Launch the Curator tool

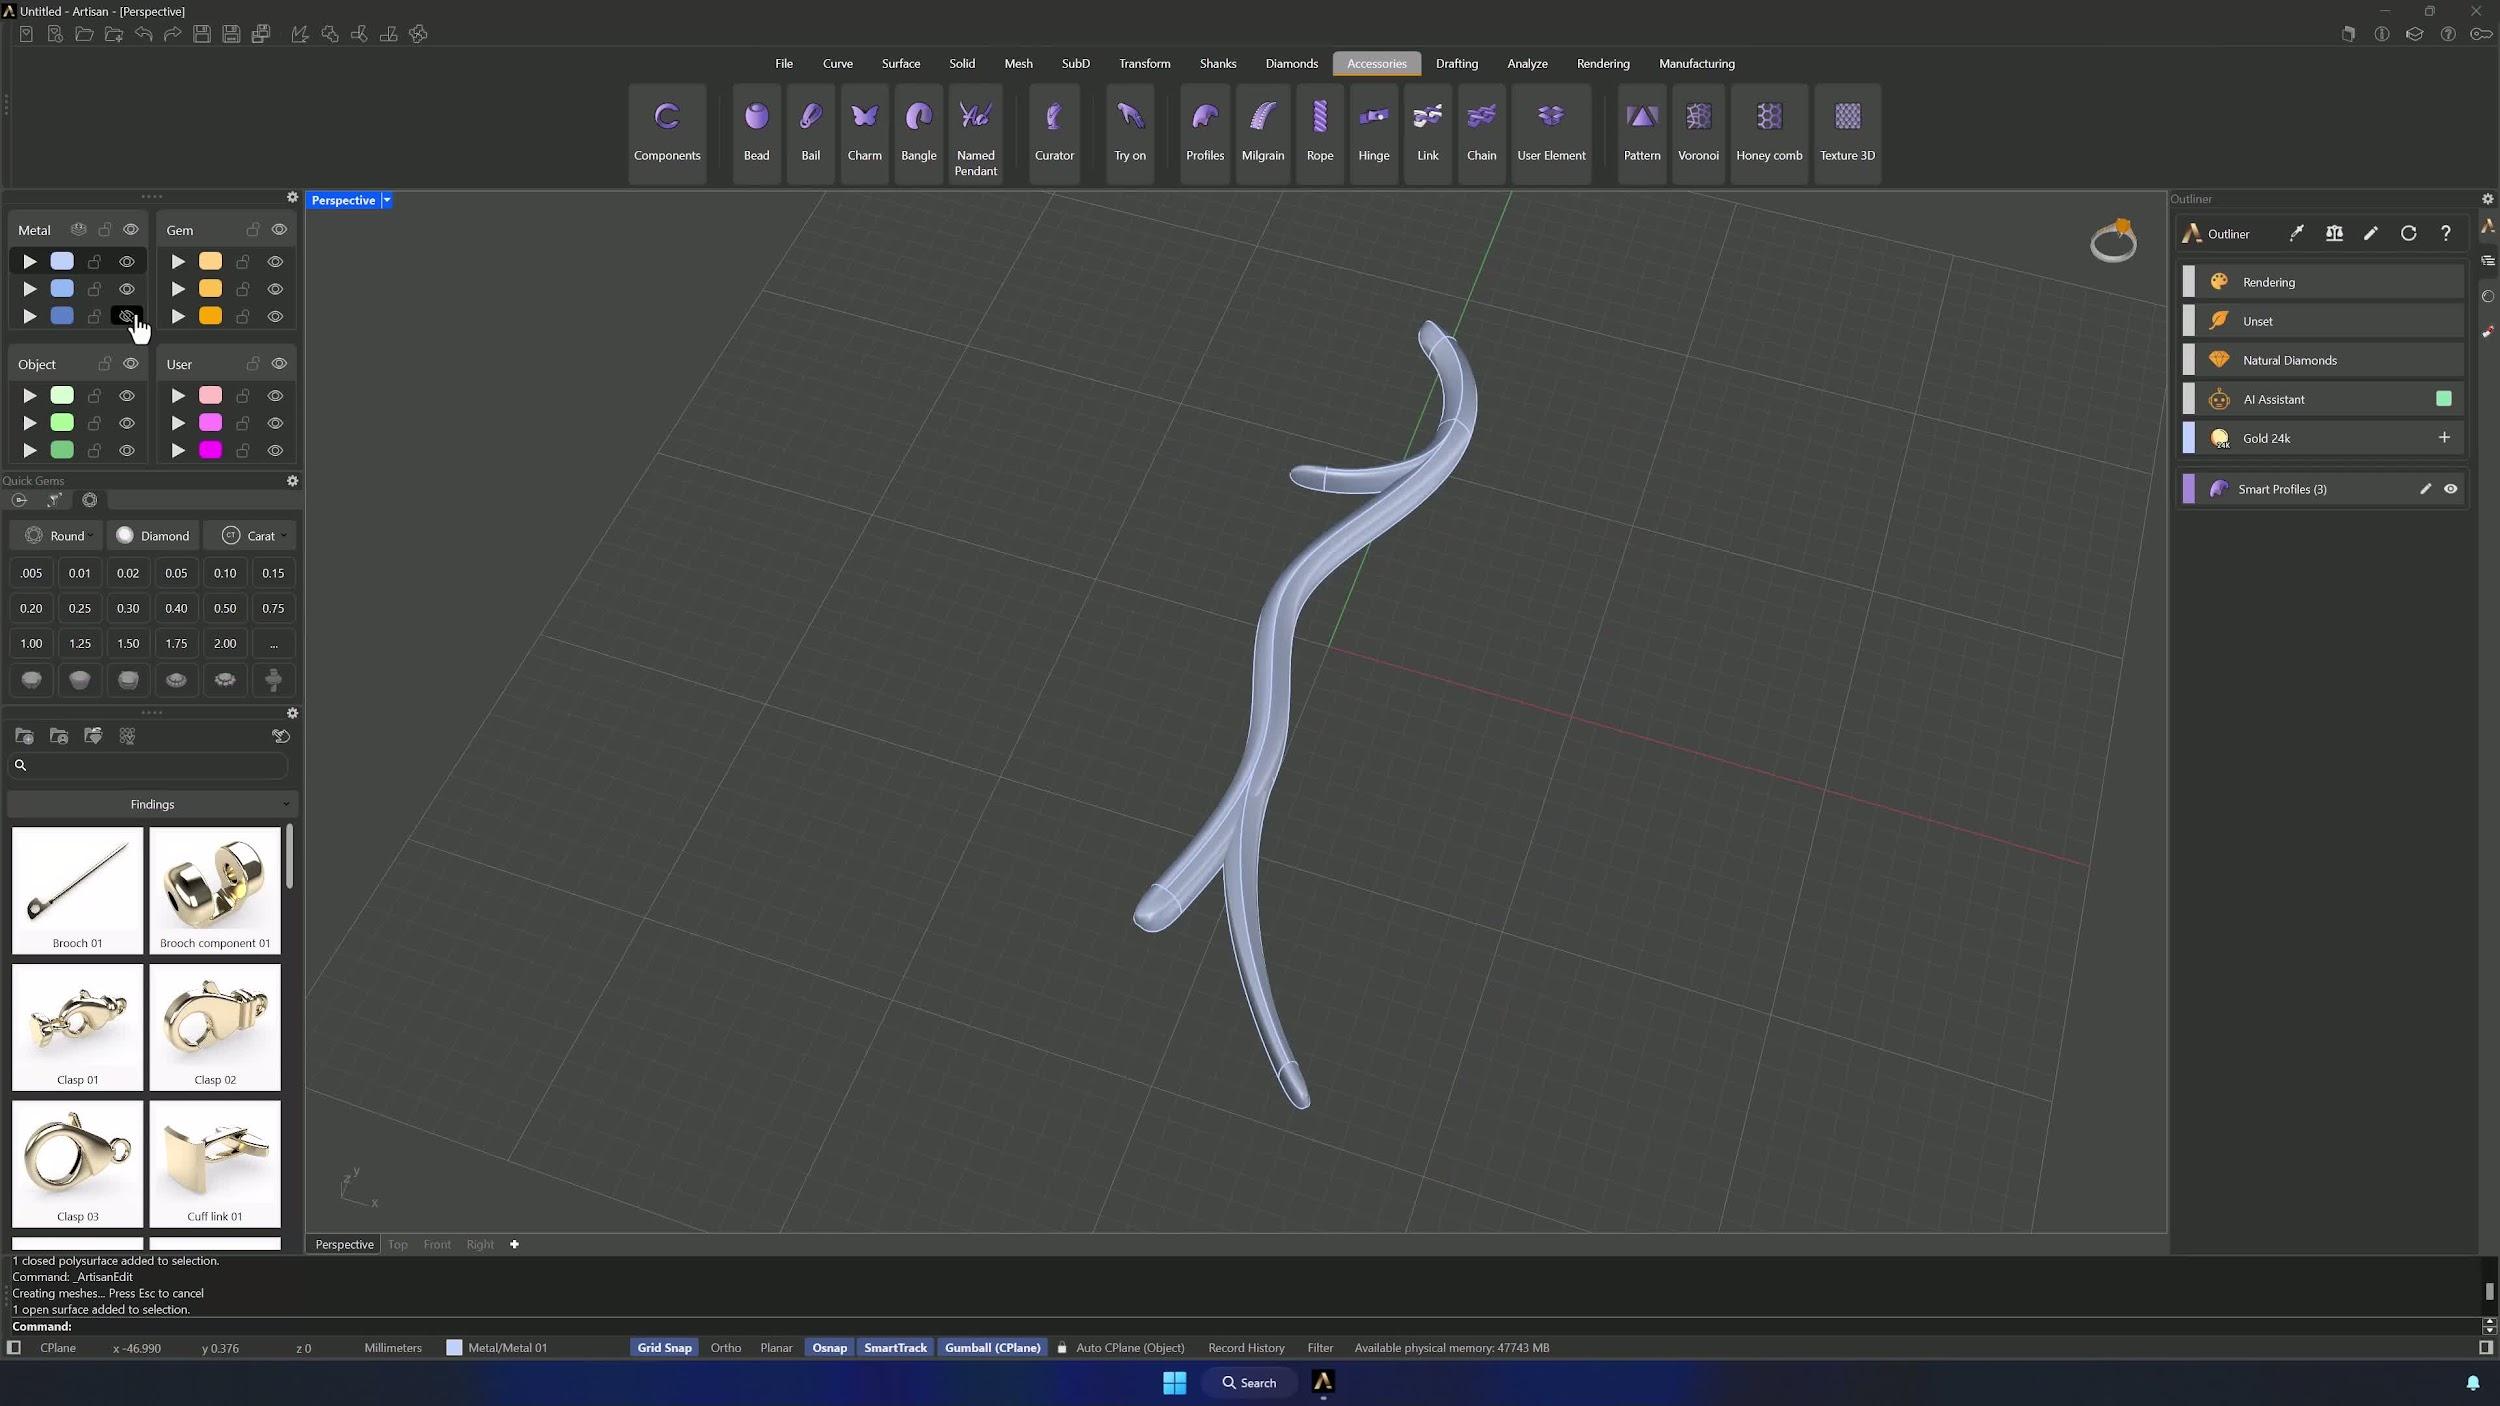[1054, 133]
